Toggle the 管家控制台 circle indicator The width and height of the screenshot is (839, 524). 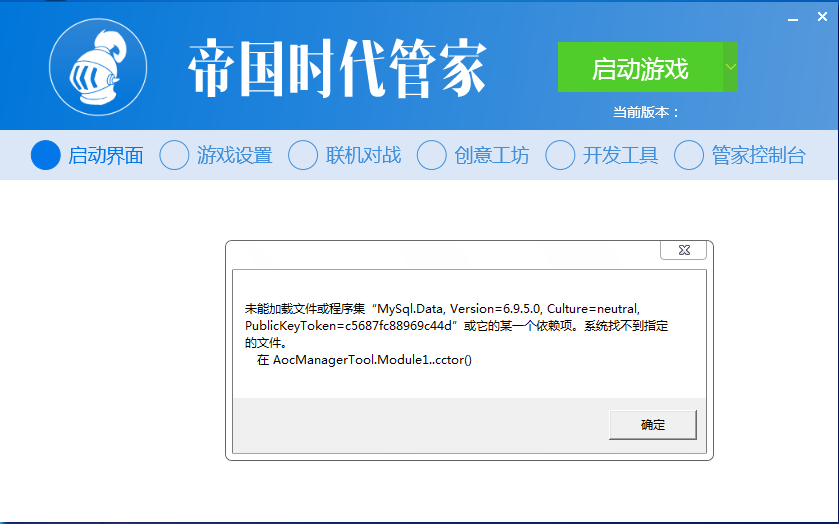point(689,155)
